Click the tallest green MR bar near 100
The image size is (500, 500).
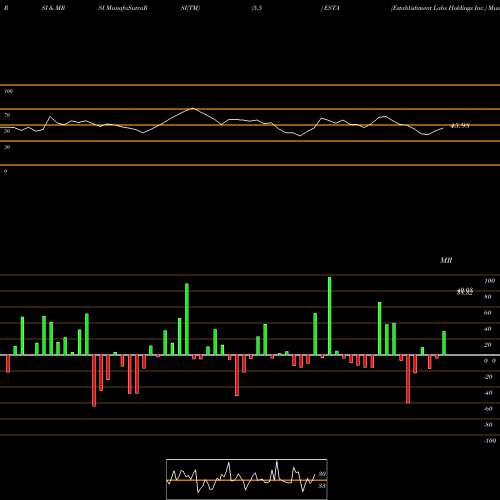coord(330,316)
